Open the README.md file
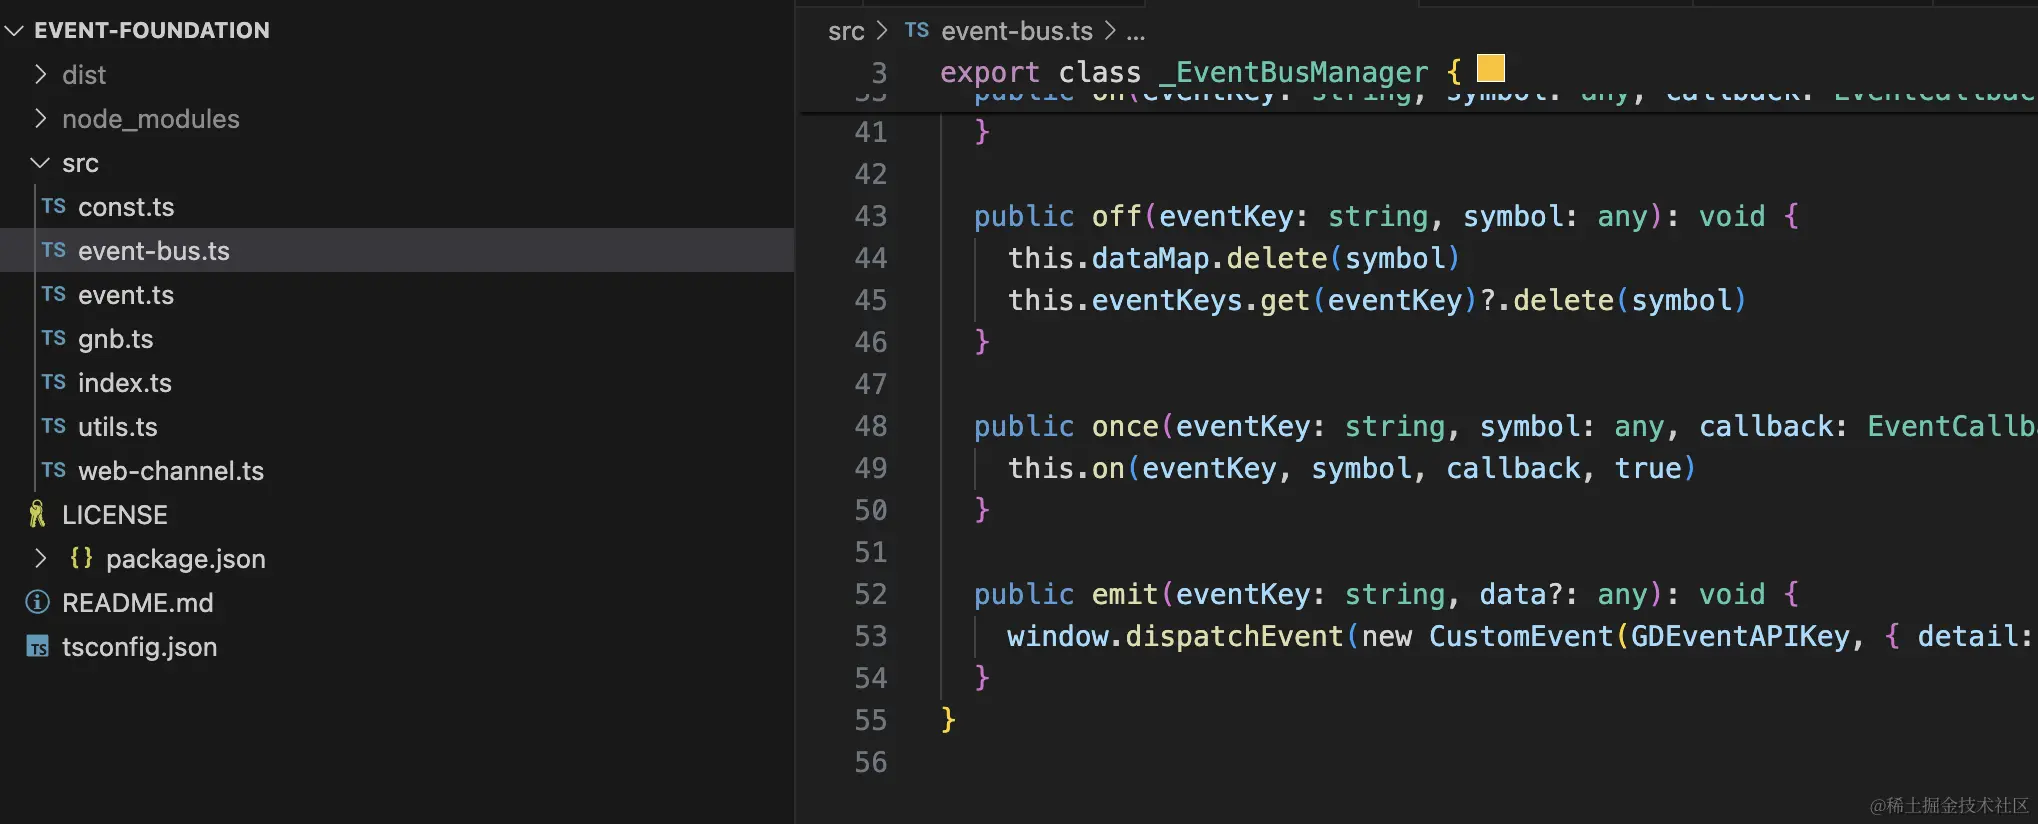This screenshot has width=2038, height=824. coord(138,603)
